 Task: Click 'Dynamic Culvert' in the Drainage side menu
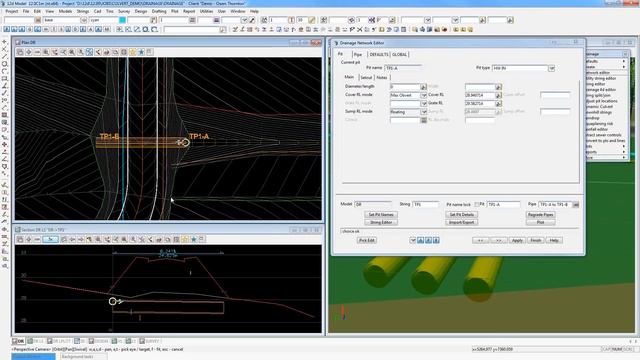pos(600,107)
